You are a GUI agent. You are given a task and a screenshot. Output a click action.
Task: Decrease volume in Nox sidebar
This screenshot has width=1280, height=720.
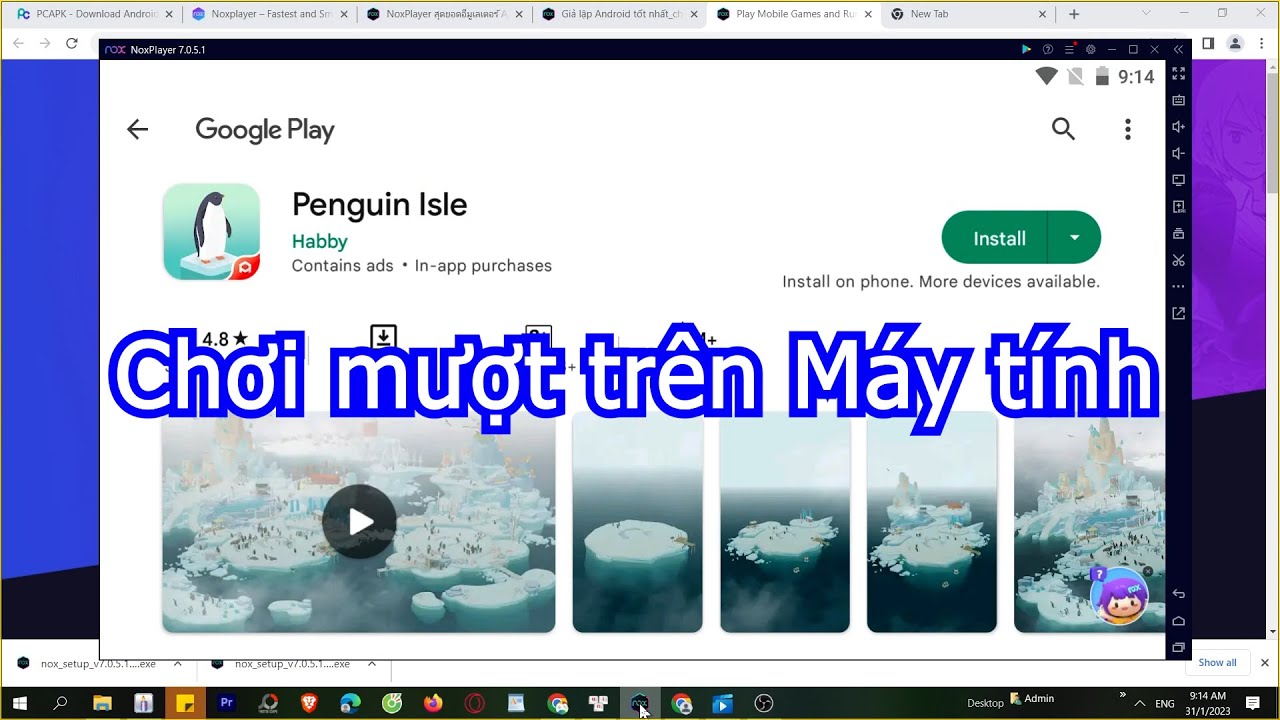point(1178,153)
